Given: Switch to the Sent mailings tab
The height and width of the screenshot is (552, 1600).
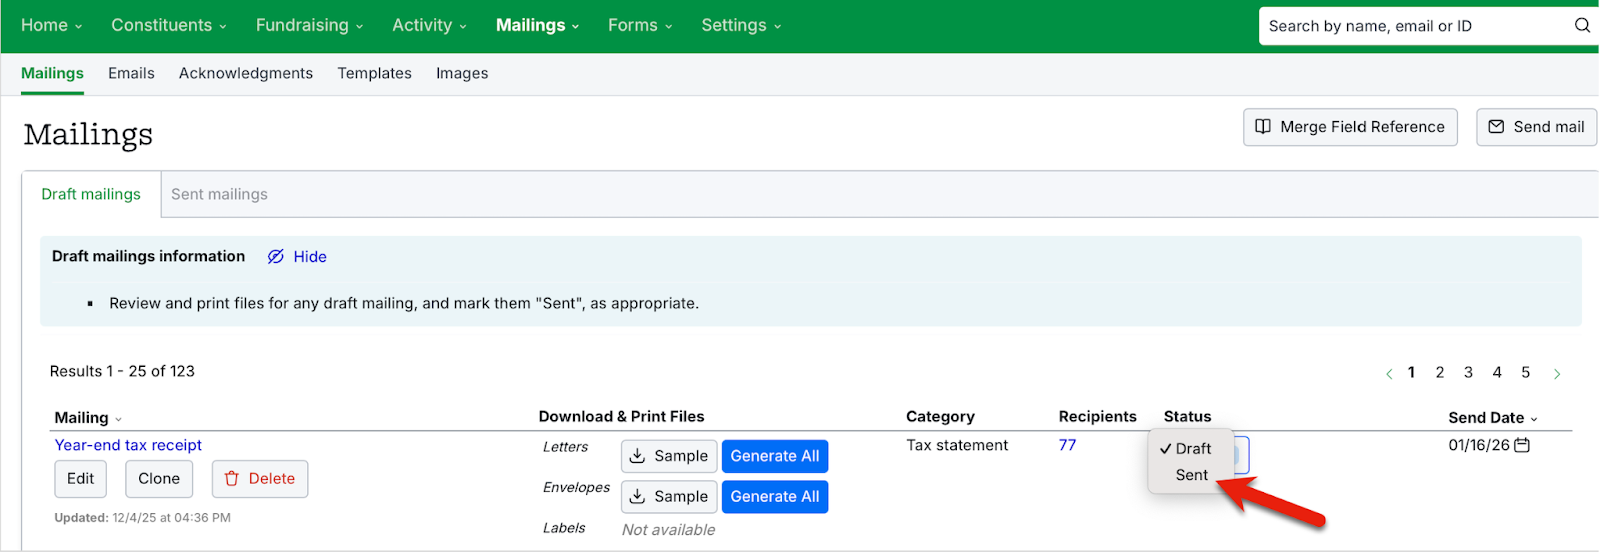Looking at the screenshot, I should [219, 194].
